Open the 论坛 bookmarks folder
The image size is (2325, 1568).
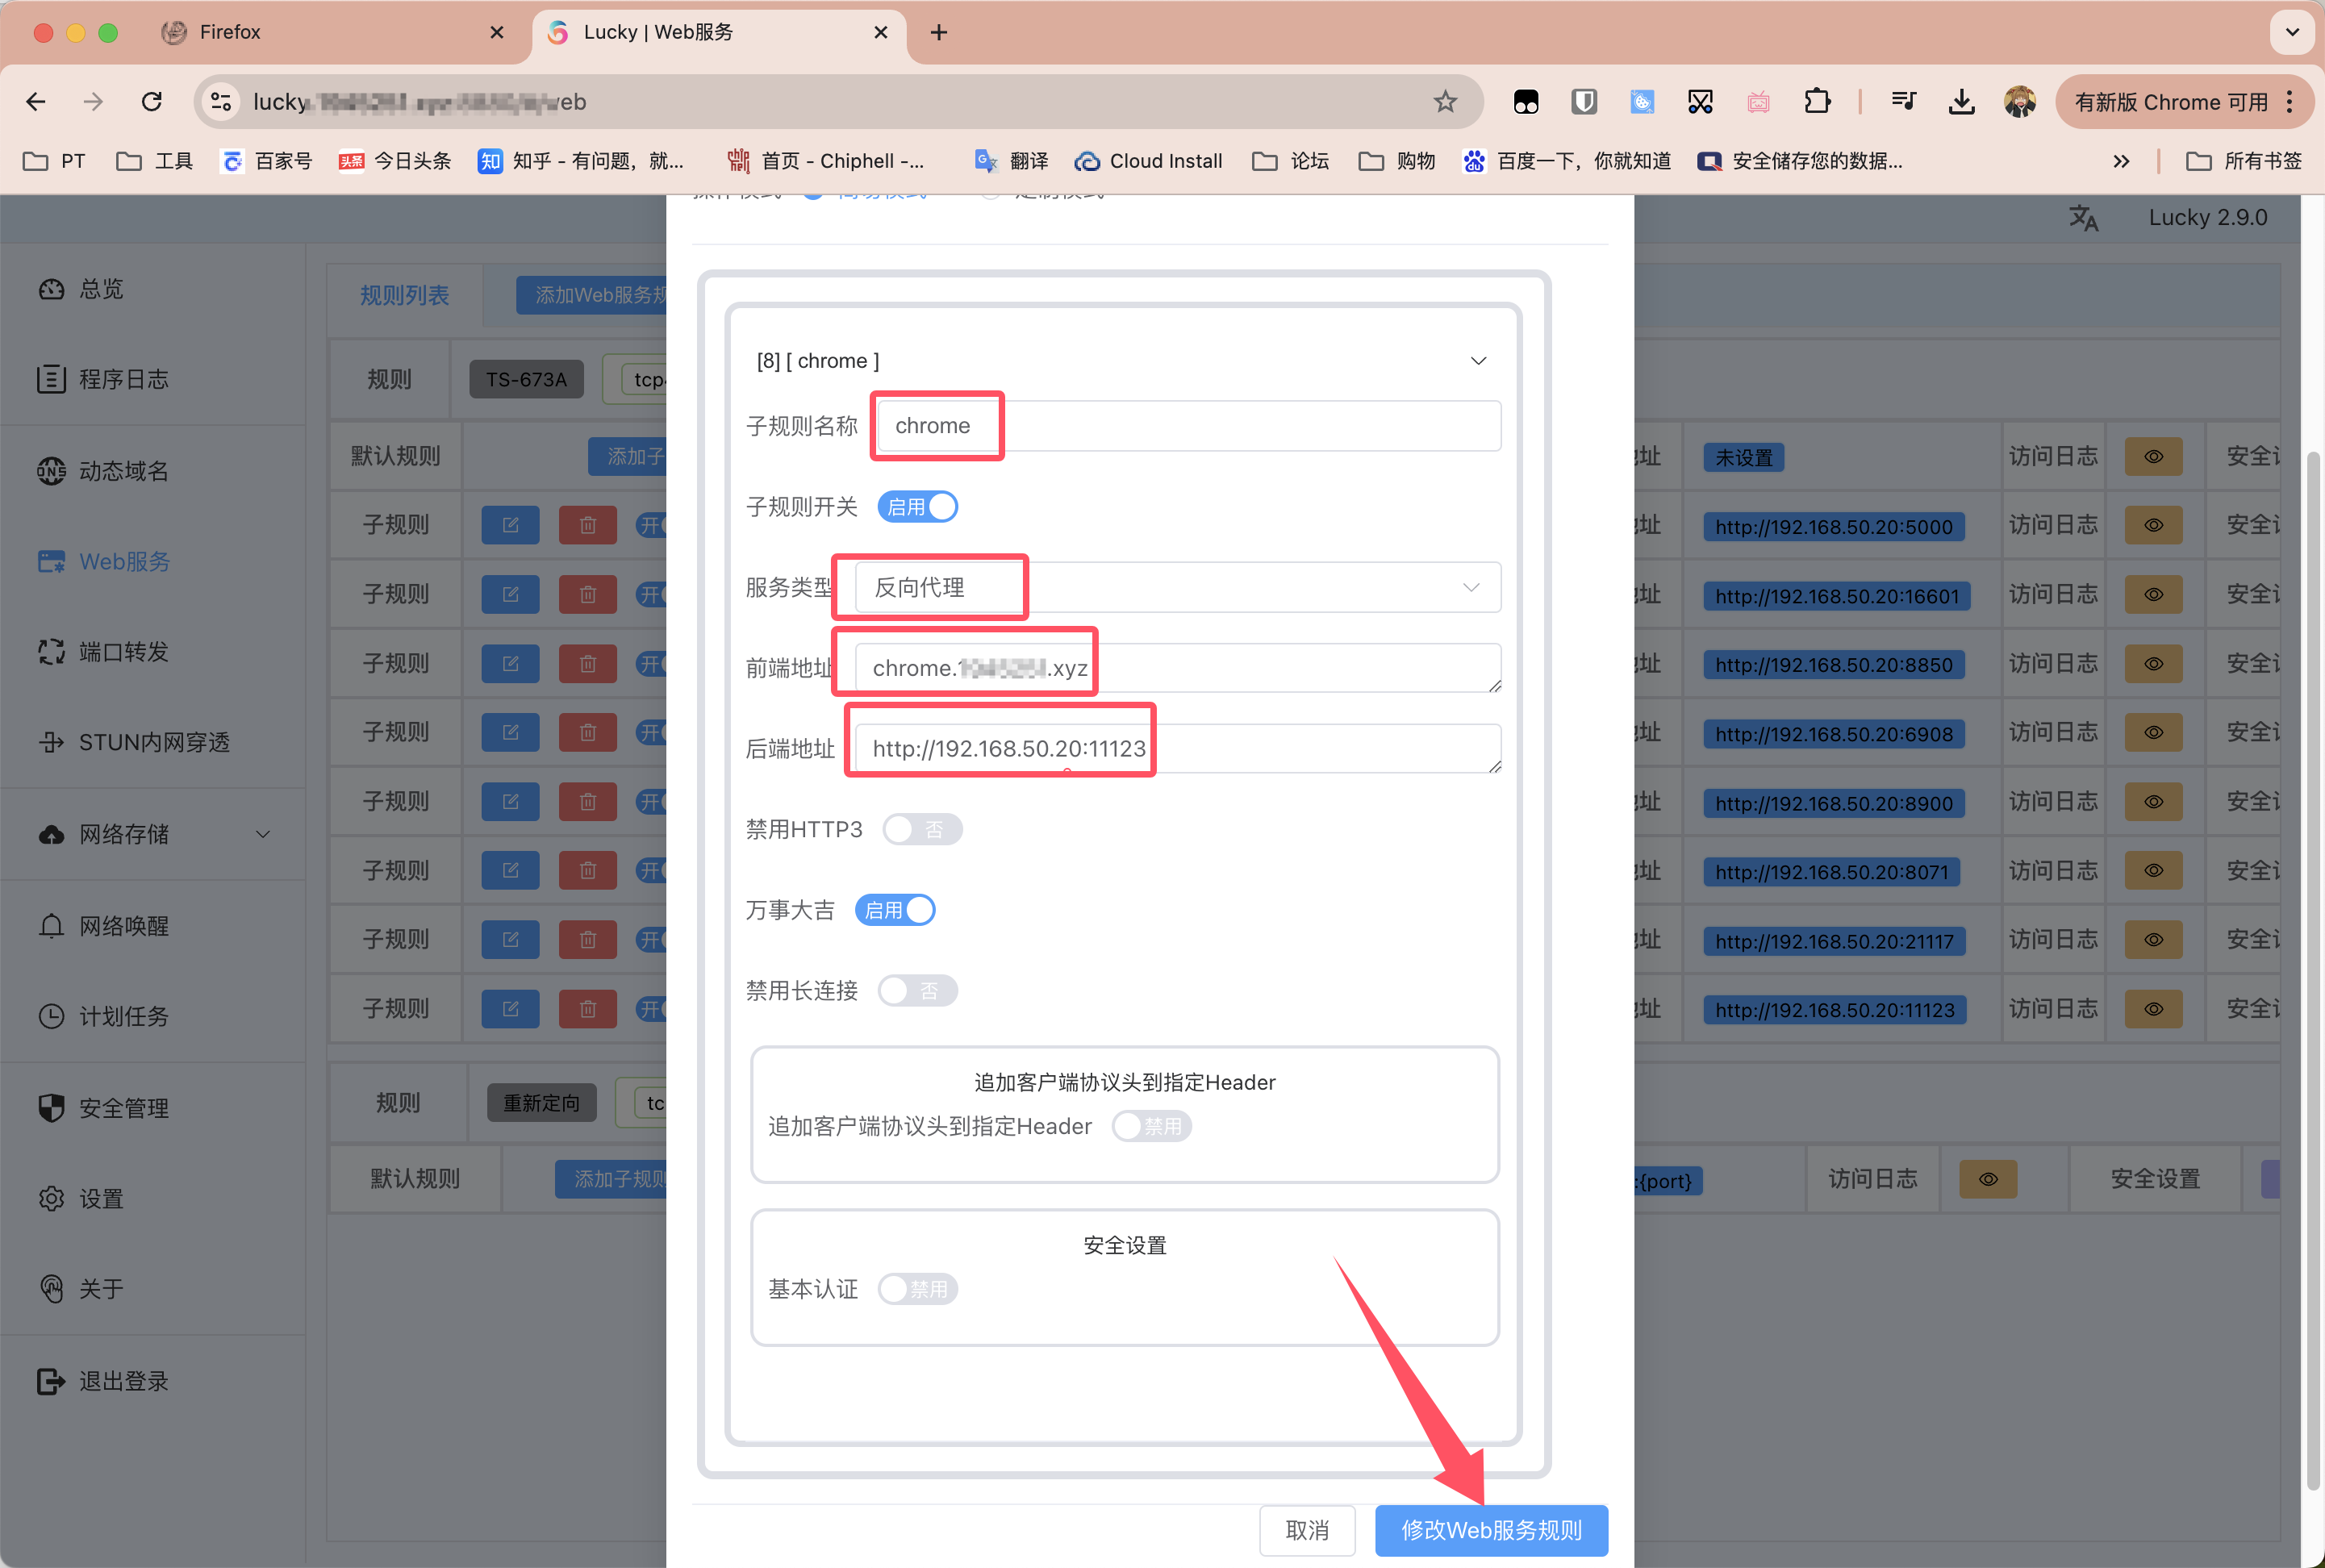pyautogui.click(x=1290, y=161)
